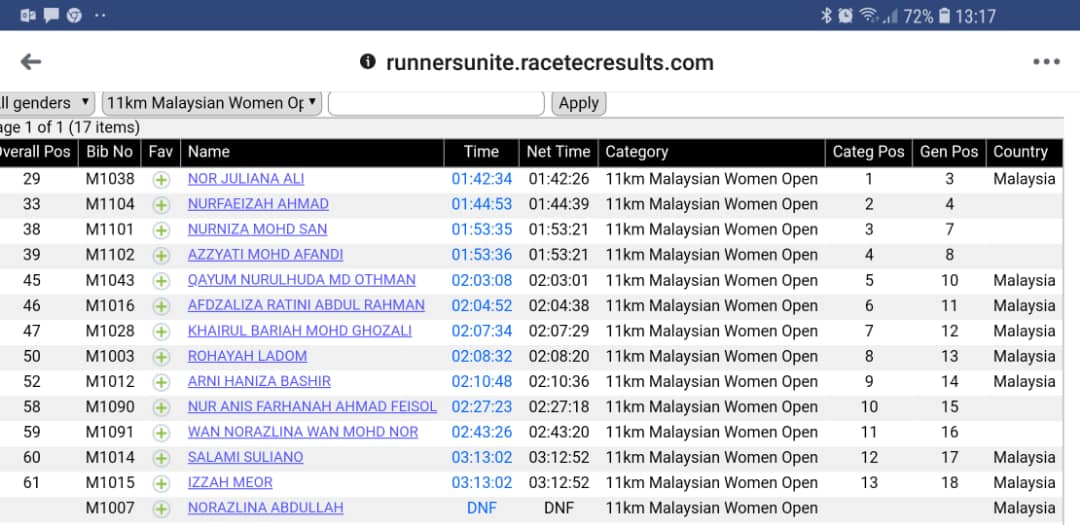Screen dimensions: 1080x525
Task: Click the Apply button
Action: [578, 103]
